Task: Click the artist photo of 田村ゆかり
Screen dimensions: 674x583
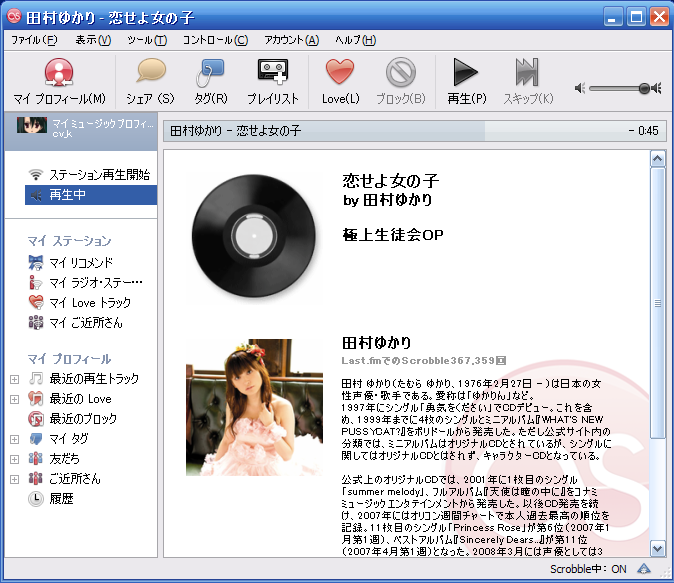Action: point(254,408)
